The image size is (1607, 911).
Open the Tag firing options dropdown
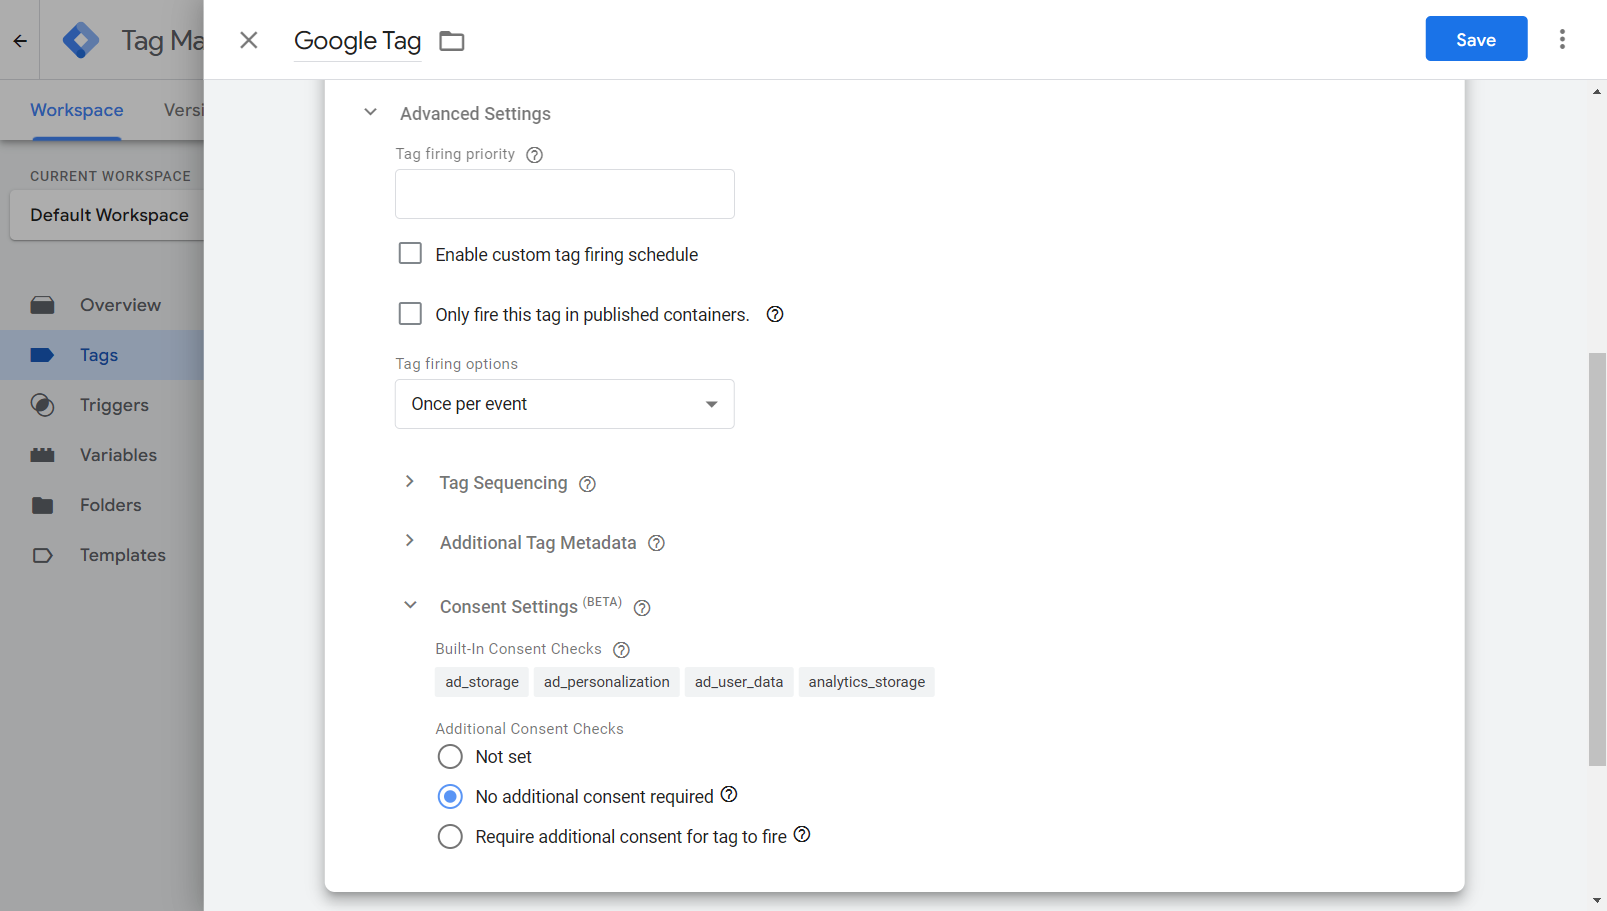tap(564, 404)
